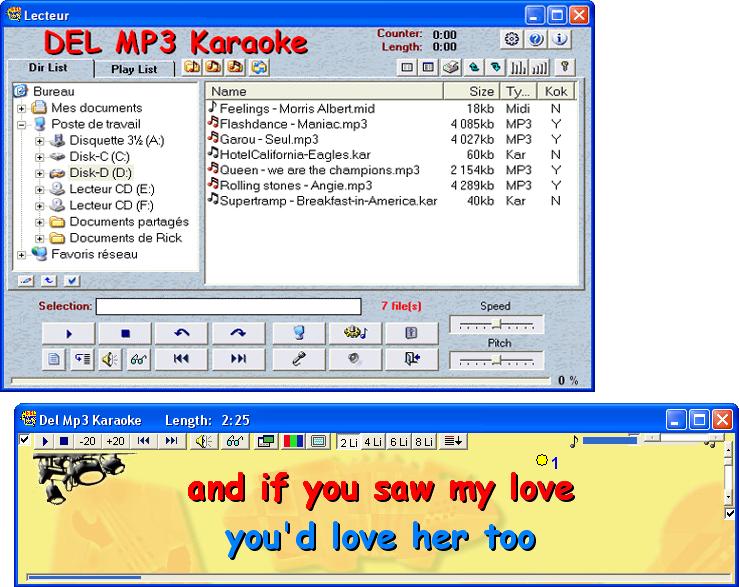
Task: Click the print icon in file toolbar
Action: tap(451, 67)
